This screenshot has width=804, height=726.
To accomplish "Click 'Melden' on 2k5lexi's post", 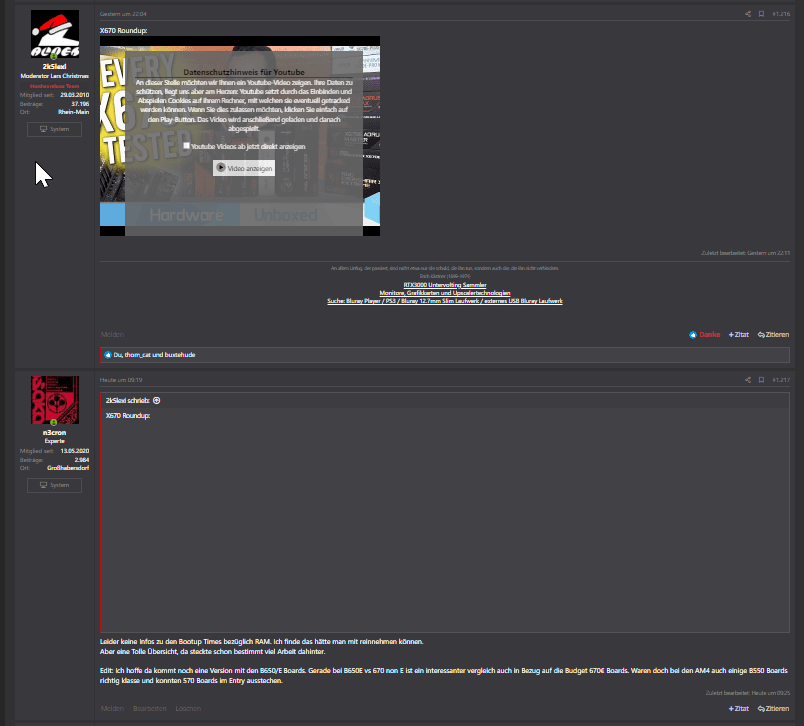I will pyautogui.click(x=112, y=335).
